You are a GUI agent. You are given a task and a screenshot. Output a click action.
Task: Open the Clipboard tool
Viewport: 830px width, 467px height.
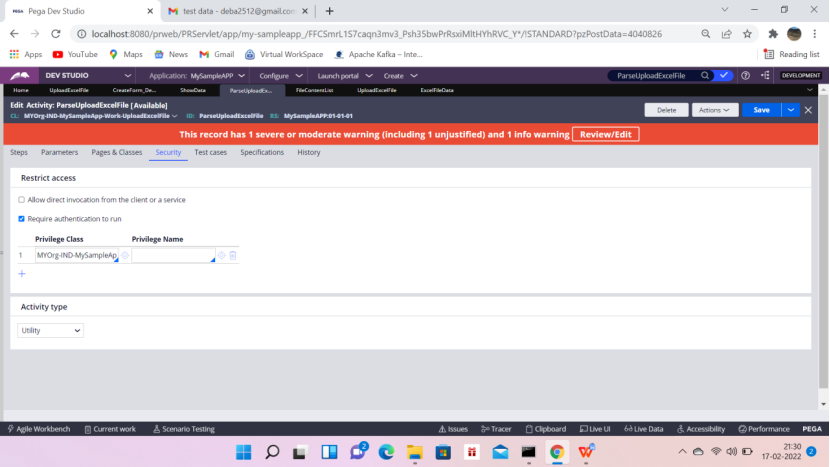[x=546, y=429]
